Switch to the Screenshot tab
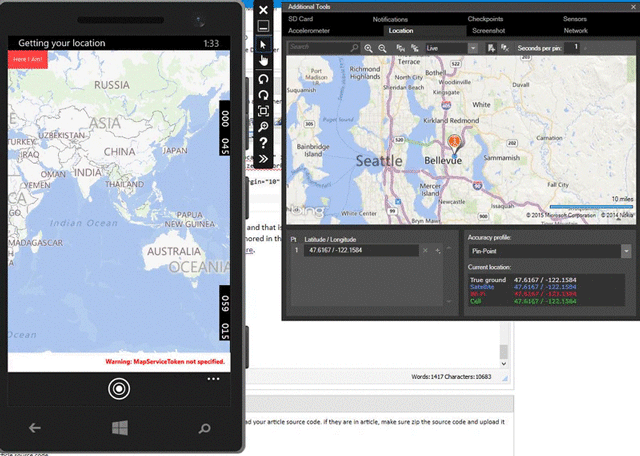Image resolution: width=640 pixels, height=456 pixels. point(489,31)
